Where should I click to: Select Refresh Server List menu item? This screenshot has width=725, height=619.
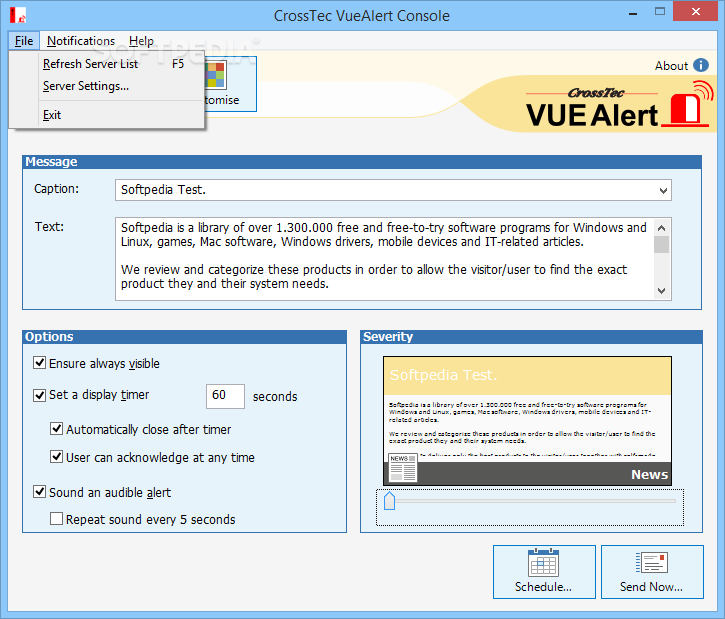pyautogui.click(x=106, y=64)
